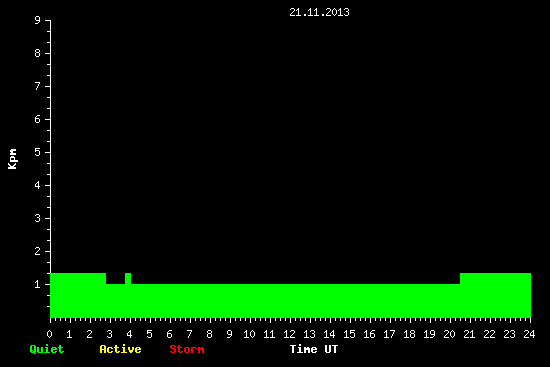
Task: Click hour 4 on the time axis
Action: [x=129, y=334]
